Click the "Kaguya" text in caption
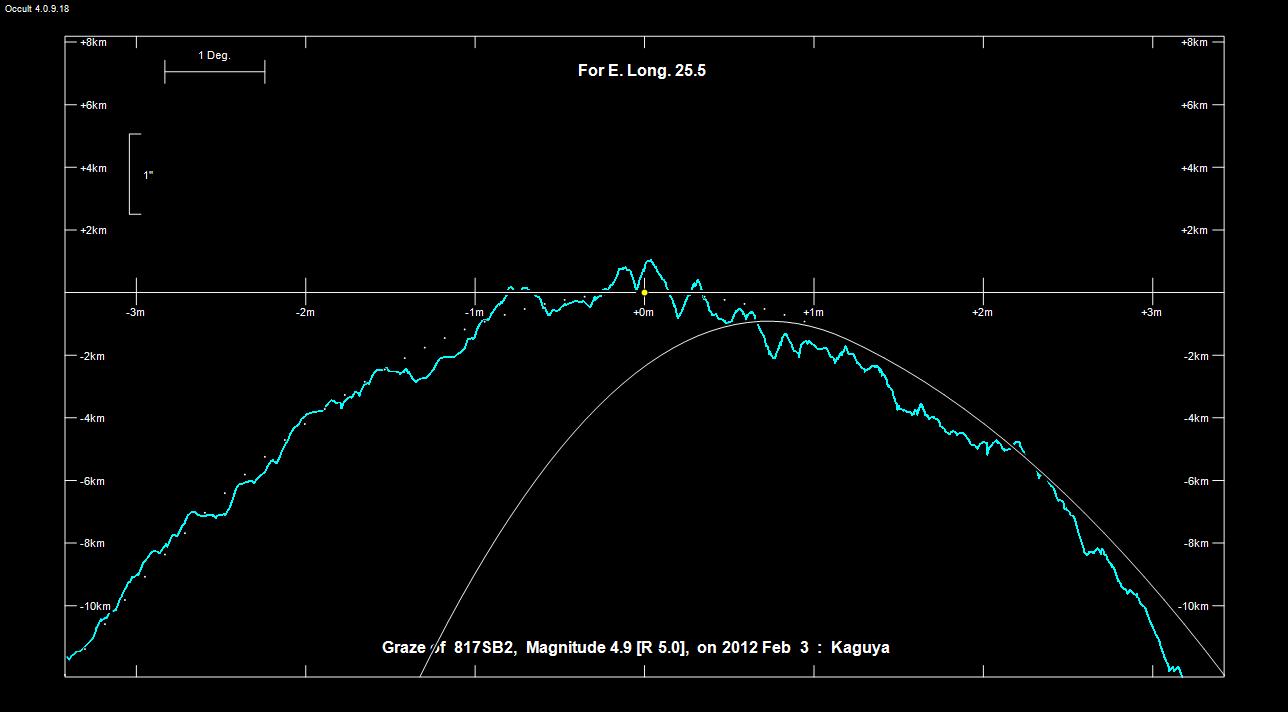Screen dimensions: 1288x712 click(860, 647)
